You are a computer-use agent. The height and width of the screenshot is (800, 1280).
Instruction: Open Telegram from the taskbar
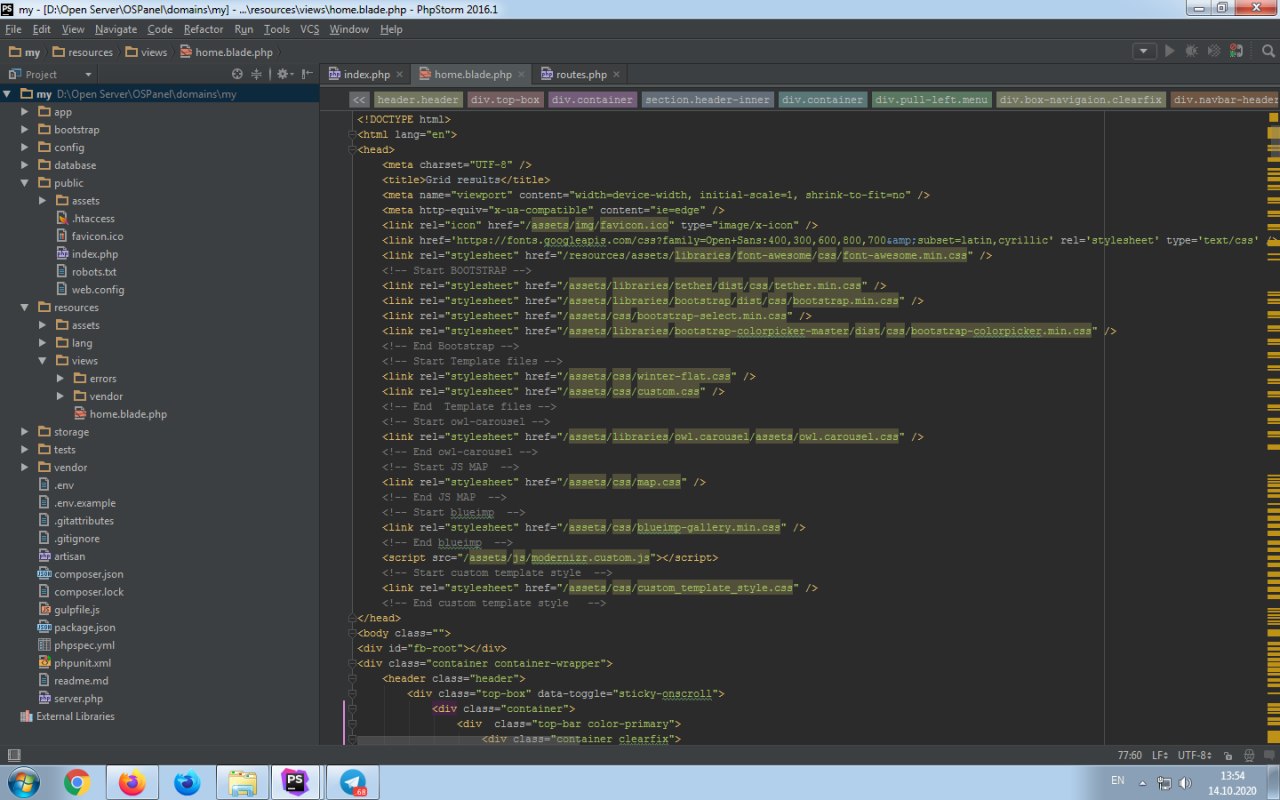coord(352,783)
